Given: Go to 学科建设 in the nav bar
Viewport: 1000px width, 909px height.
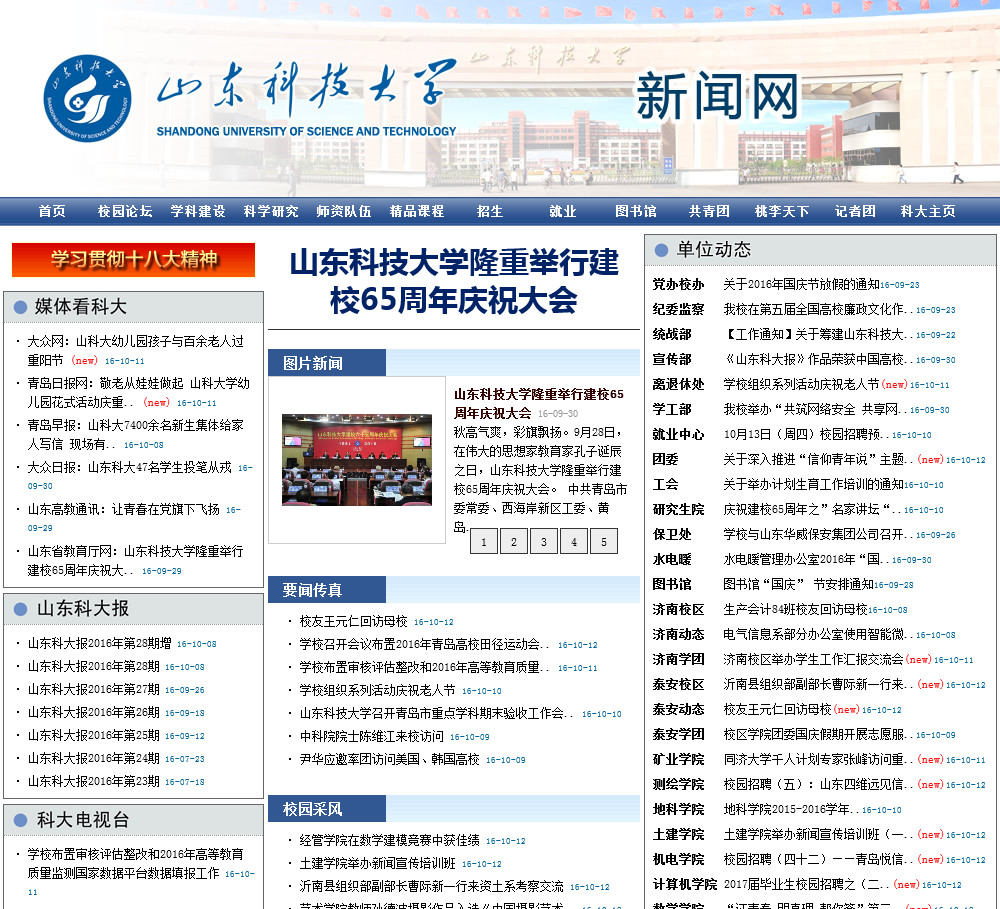Looking at the screenshot, I should [x=198, y=211].
